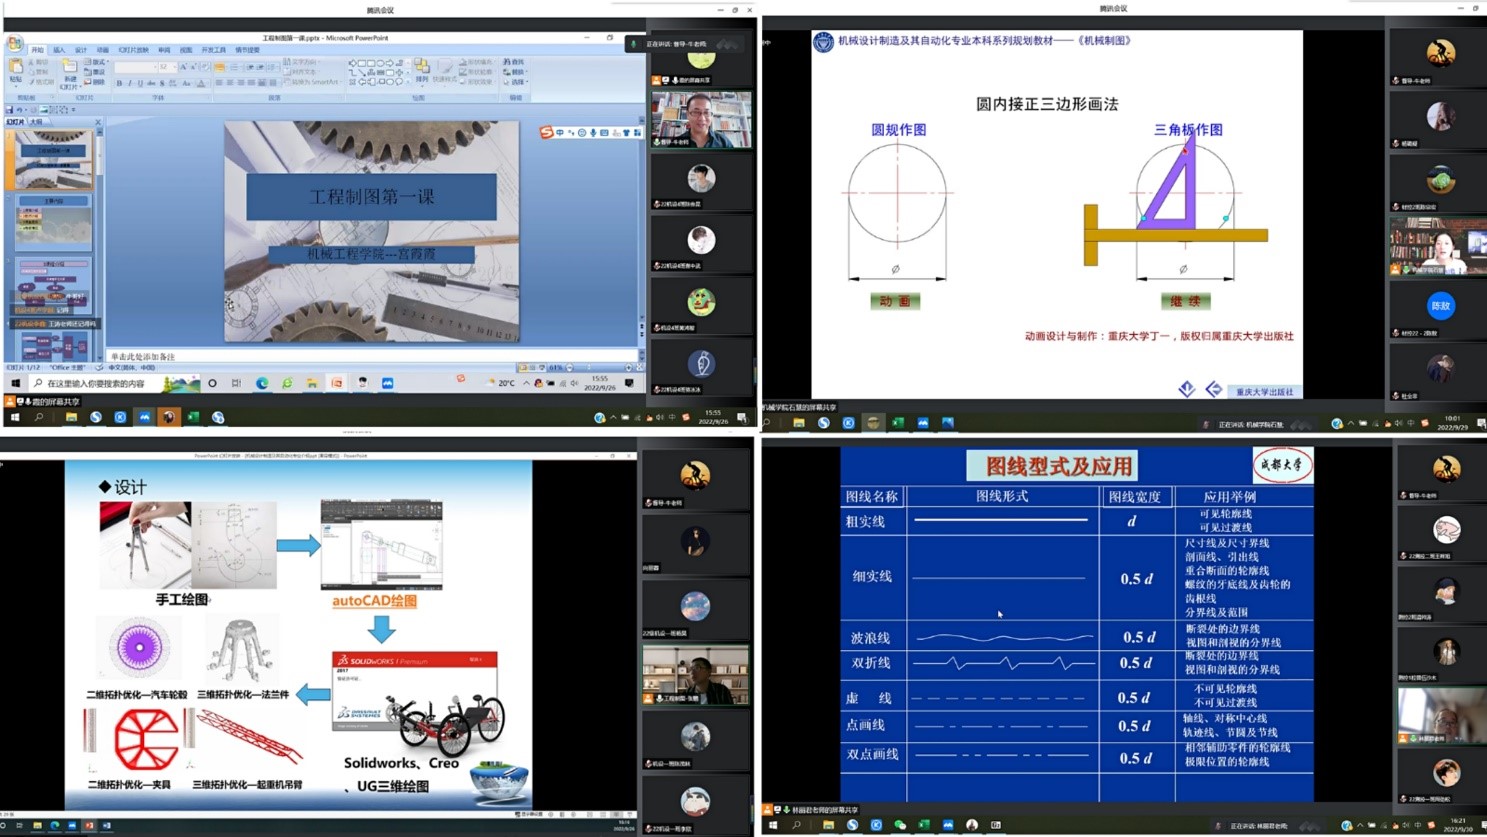Viewport: 1487px width, 837px height.
Task: Toggle the Sogou microphone voice input
Action: (593, 132)
